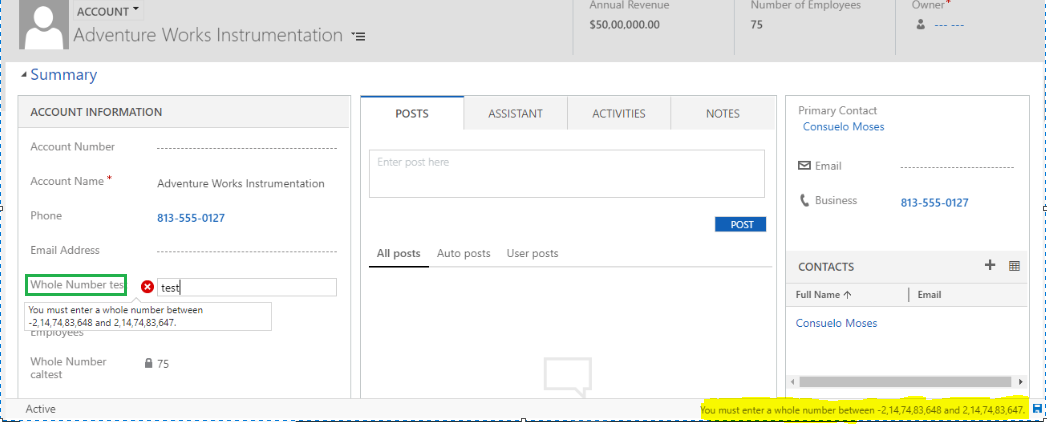Click the POST button
Image resolution: width=1047 pixels, height=424 pixels.
(741, 224)
